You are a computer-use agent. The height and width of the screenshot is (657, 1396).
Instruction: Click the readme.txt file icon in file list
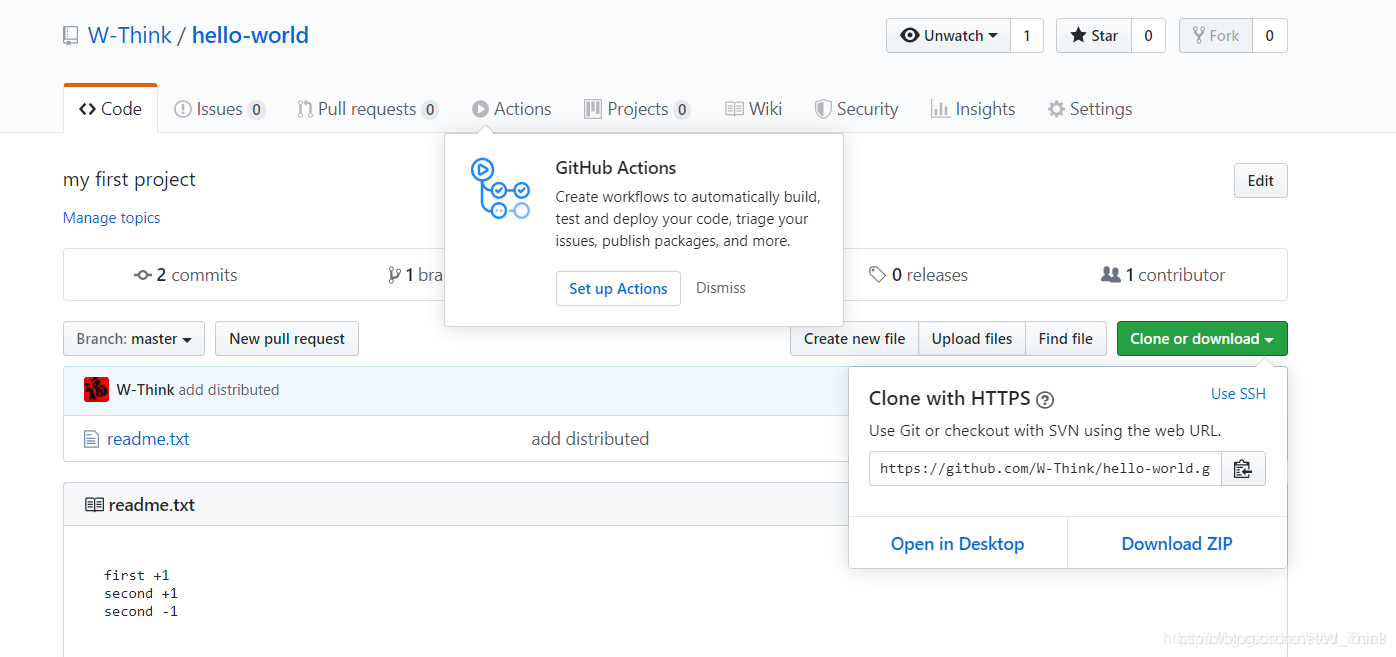point(91,439)
